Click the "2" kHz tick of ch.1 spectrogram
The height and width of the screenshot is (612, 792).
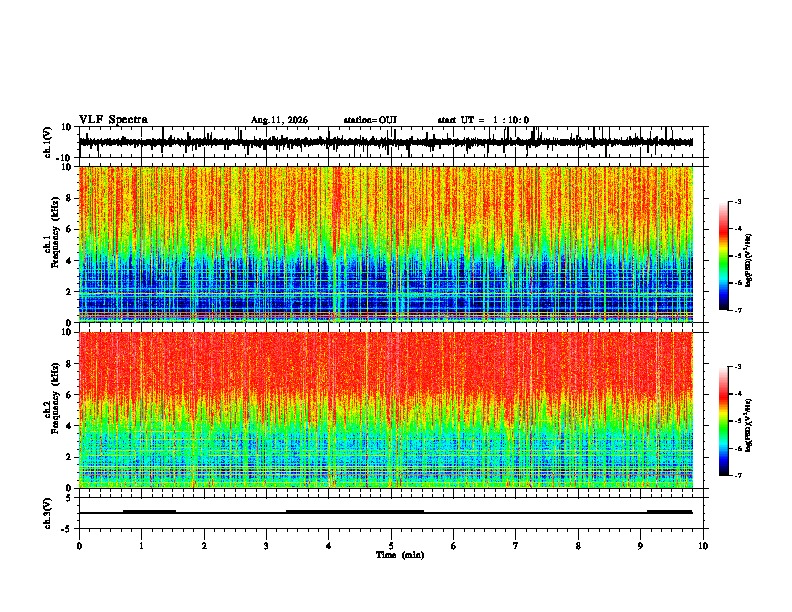[69, 292]
